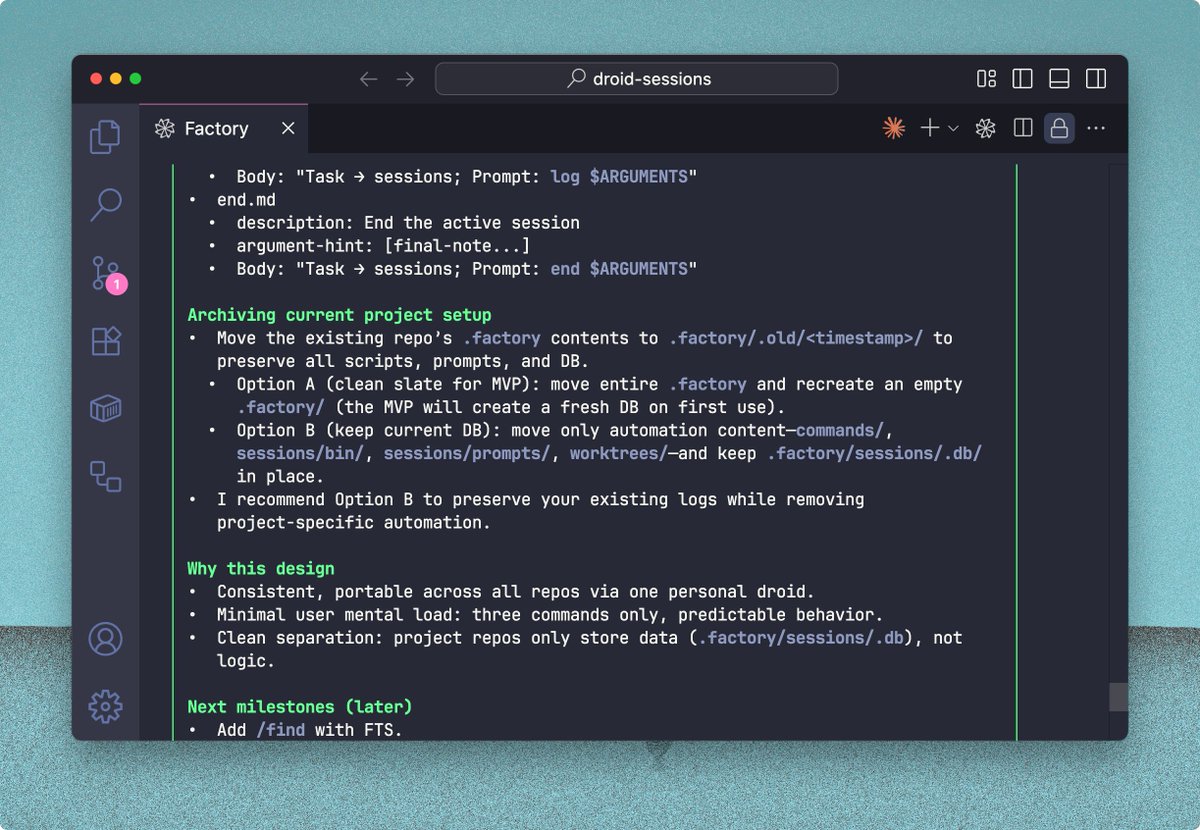The width and height of the screenshot is (1200, 830).
Task: Click the orange starburst icon in the editor toolbar
Action: click(893, 128)
